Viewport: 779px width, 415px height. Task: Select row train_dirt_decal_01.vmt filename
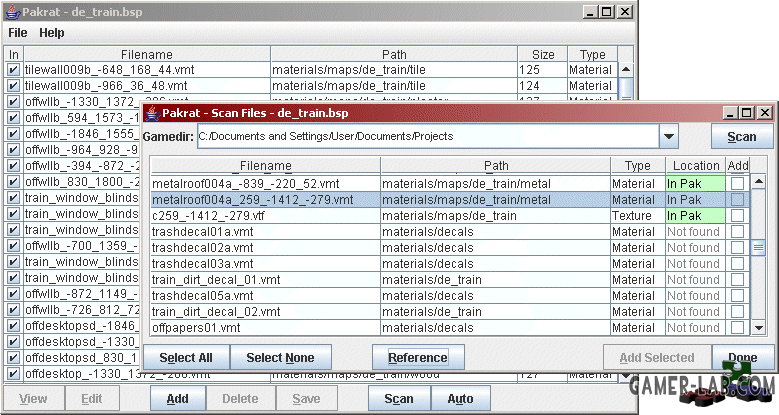tap(216, 280)
